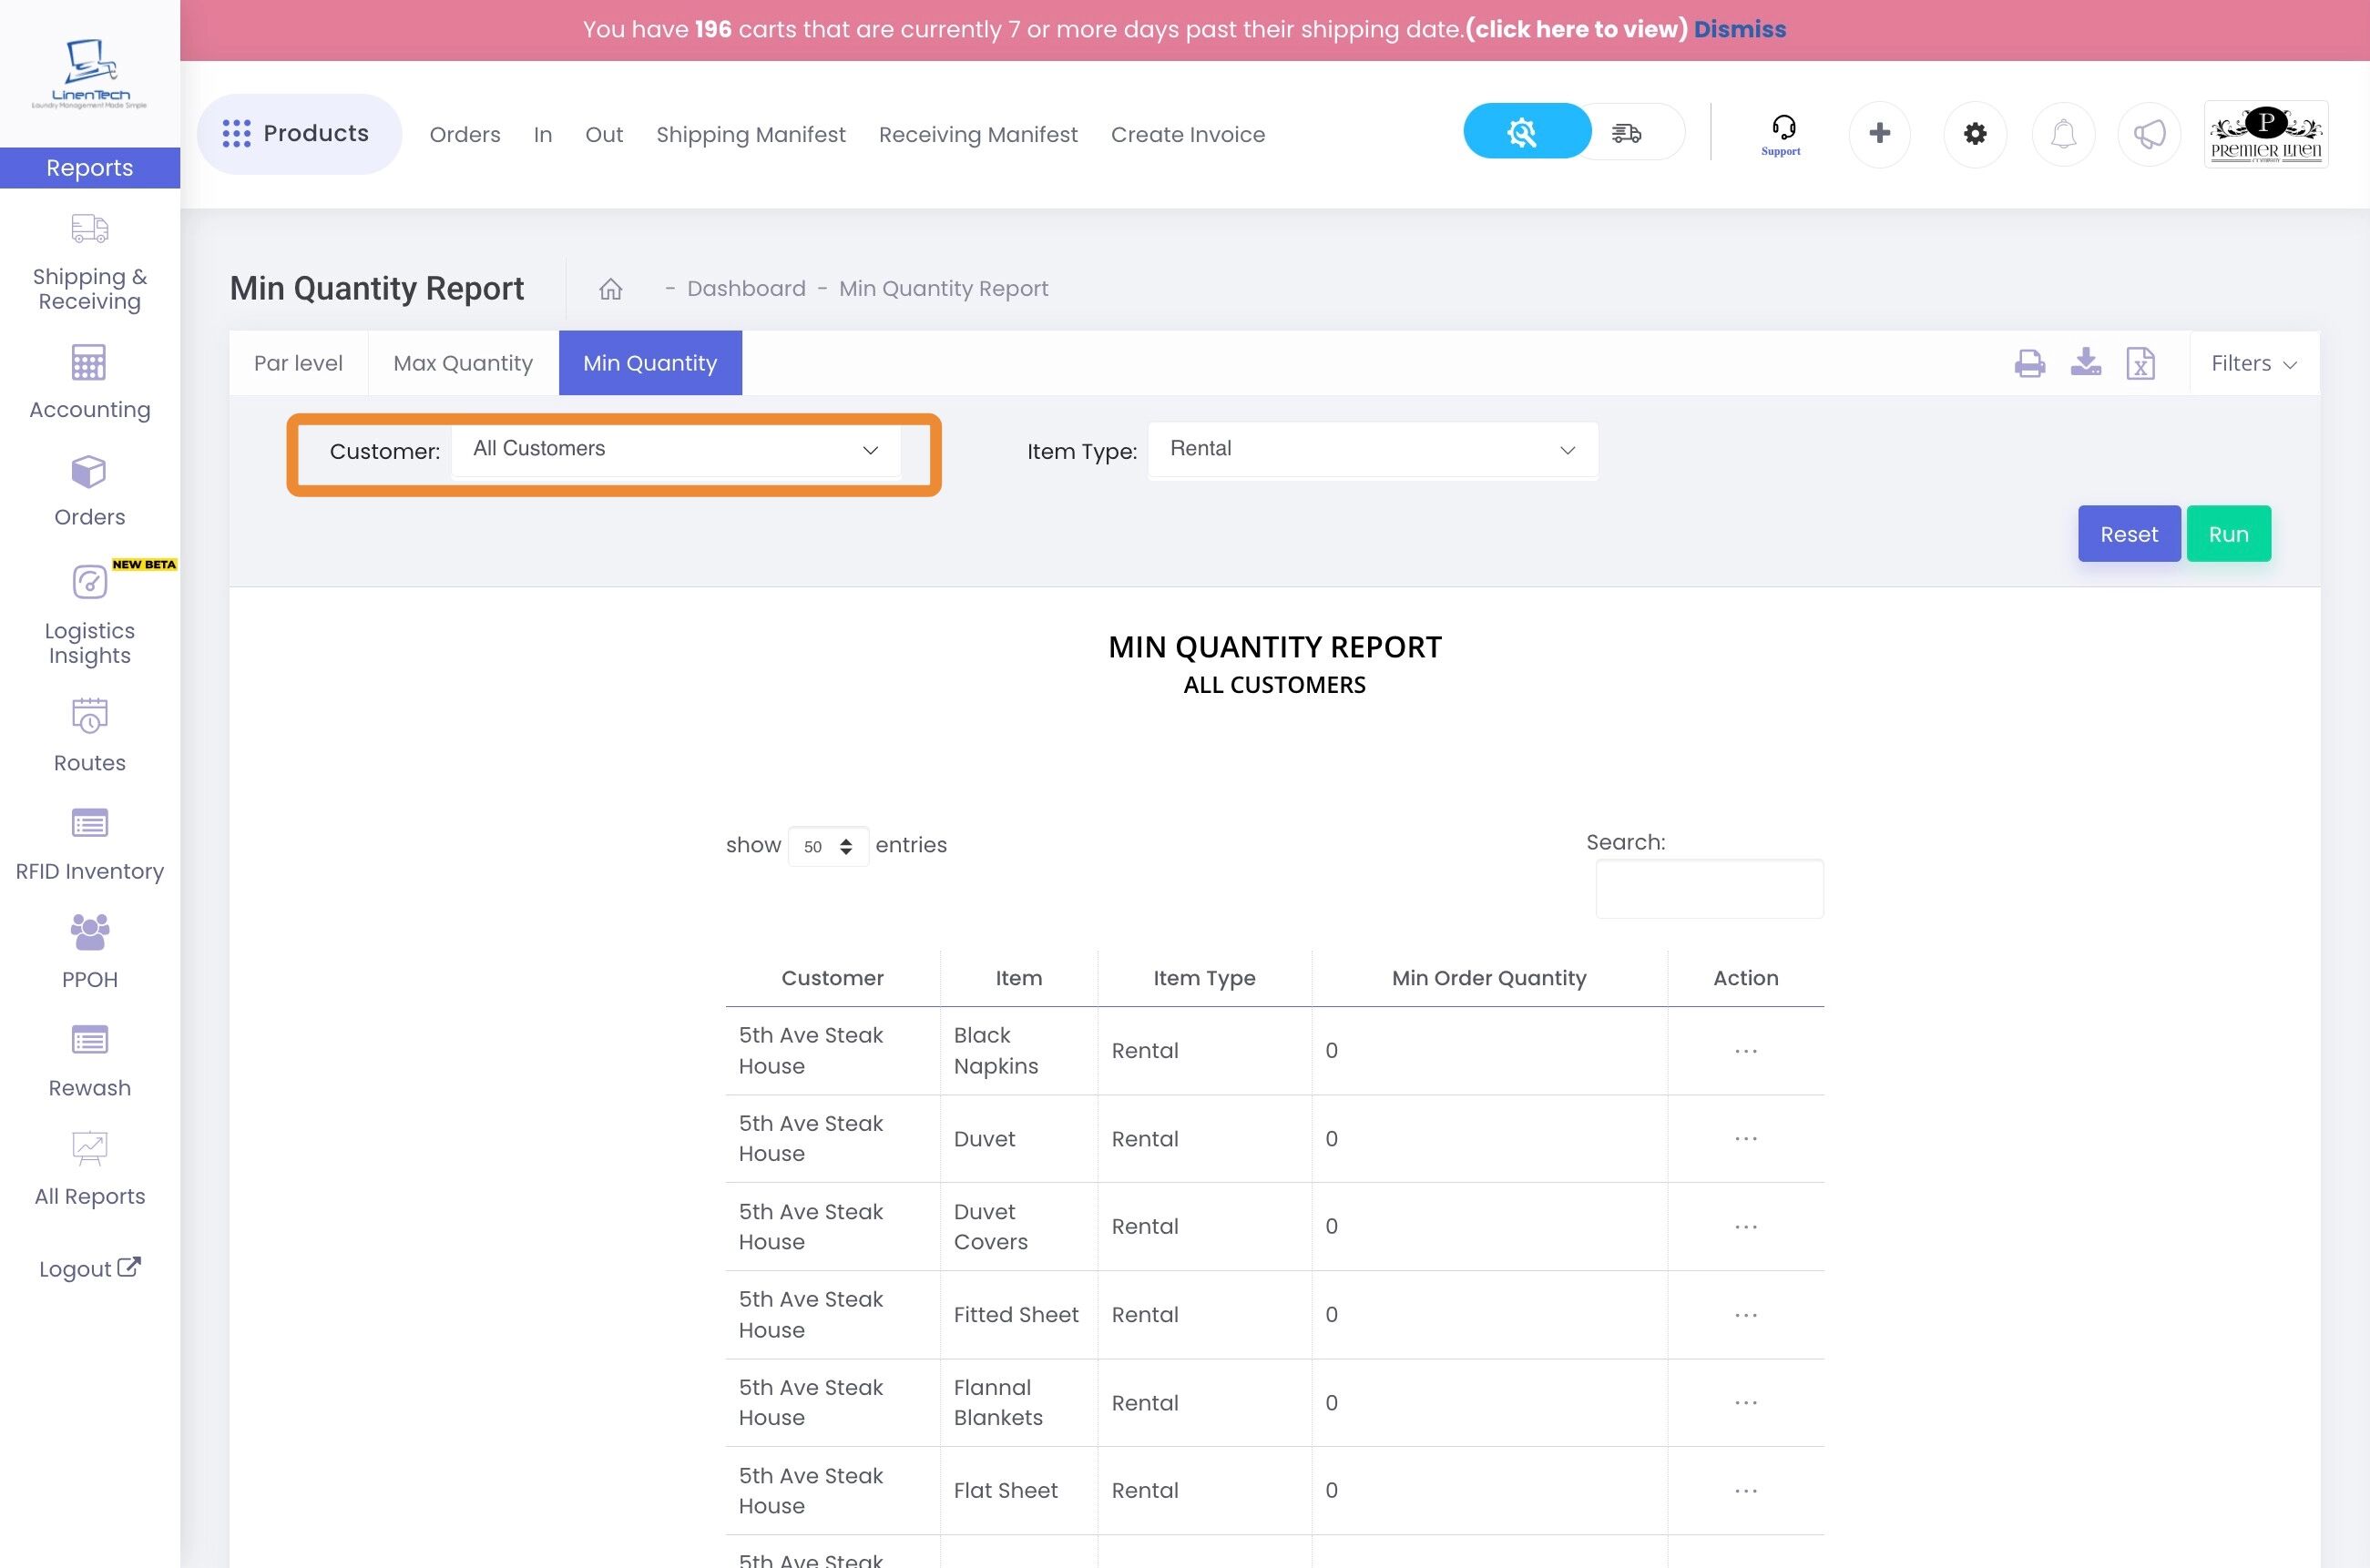Switch to the Max Quantity tab
Image resolution: width=2370 pixels, height=1568 pixels.
pyautogui.click(x=462, y=364)
